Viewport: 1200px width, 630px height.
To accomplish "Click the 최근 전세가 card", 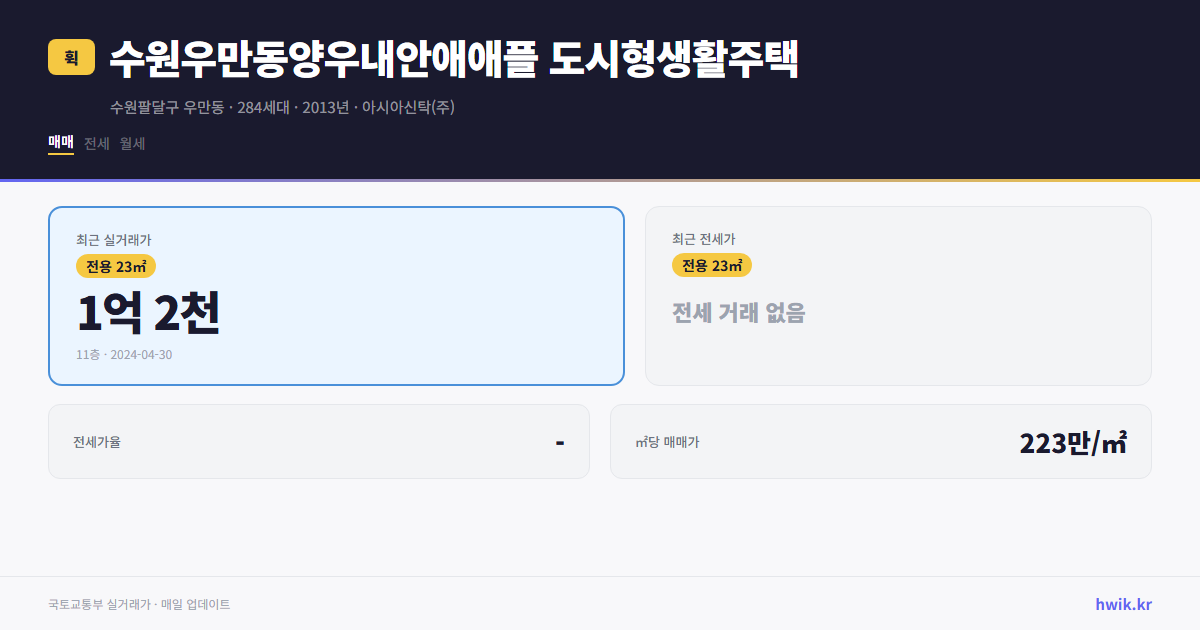I will click(898, 295).
